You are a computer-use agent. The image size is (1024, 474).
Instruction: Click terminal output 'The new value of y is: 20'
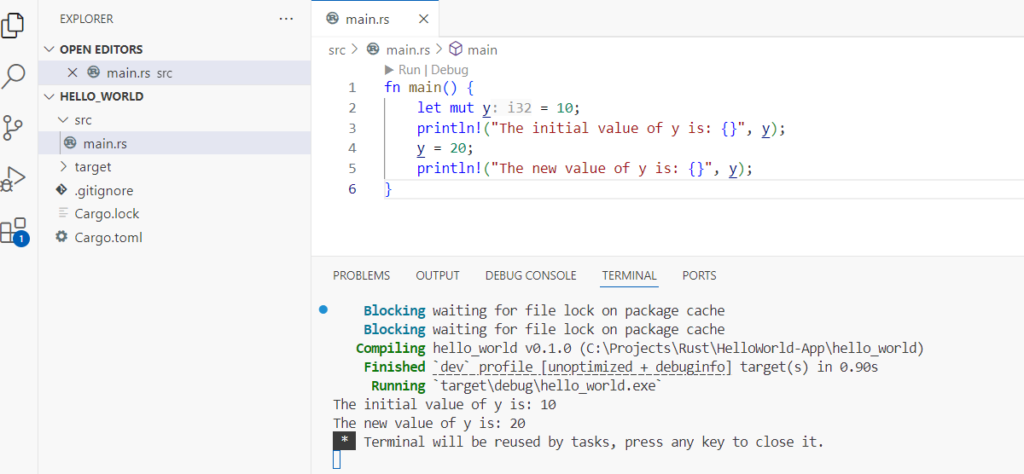click(429, 423)
